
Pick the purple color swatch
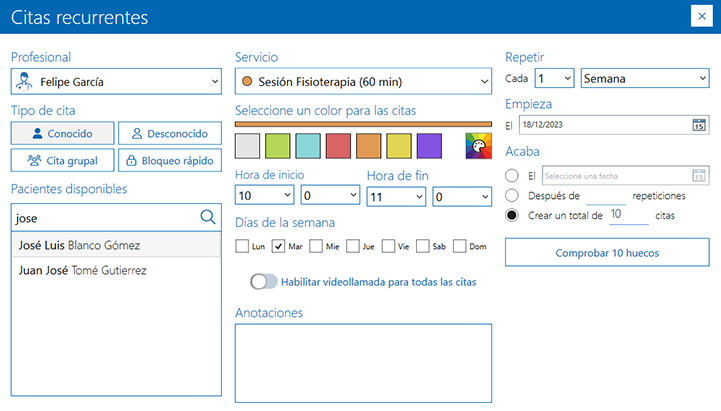click(x=429, y=146)
